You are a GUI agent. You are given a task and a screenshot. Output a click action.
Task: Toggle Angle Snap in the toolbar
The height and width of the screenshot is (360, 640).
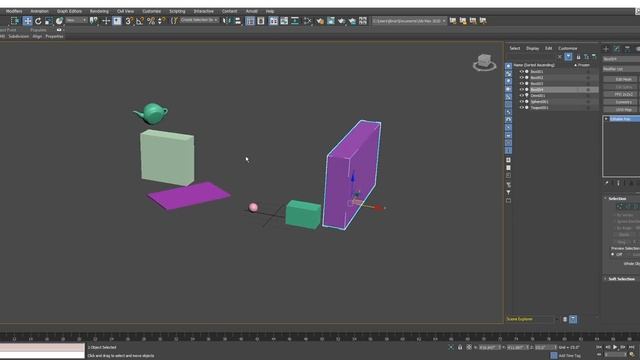[140, 21]
